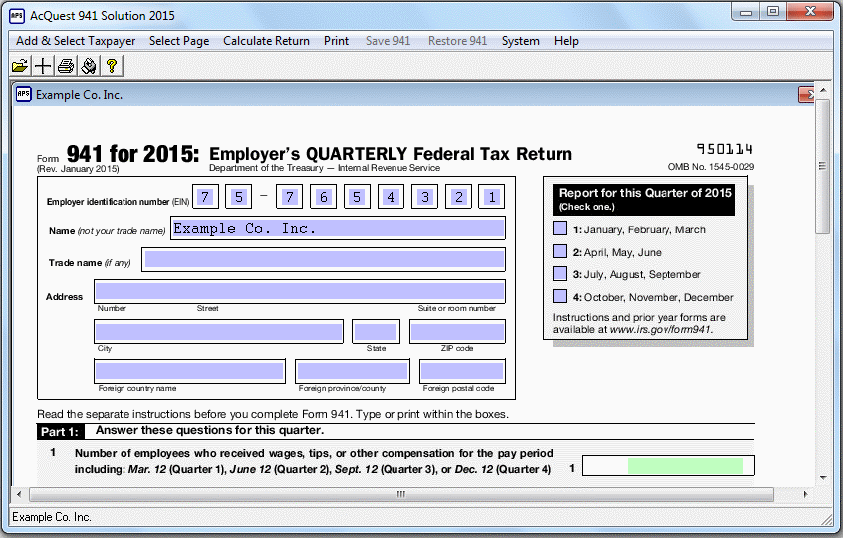
Task: Check quarter 4: October, November, December
Action: pos(560,296)
